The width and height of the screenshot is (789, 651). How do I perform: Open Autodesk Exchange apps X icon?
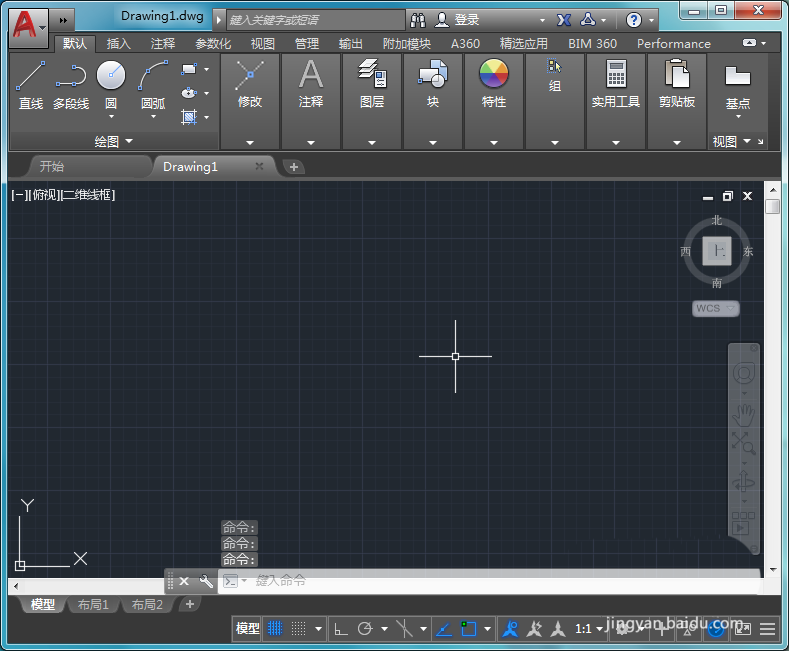(x=564, y=20)
